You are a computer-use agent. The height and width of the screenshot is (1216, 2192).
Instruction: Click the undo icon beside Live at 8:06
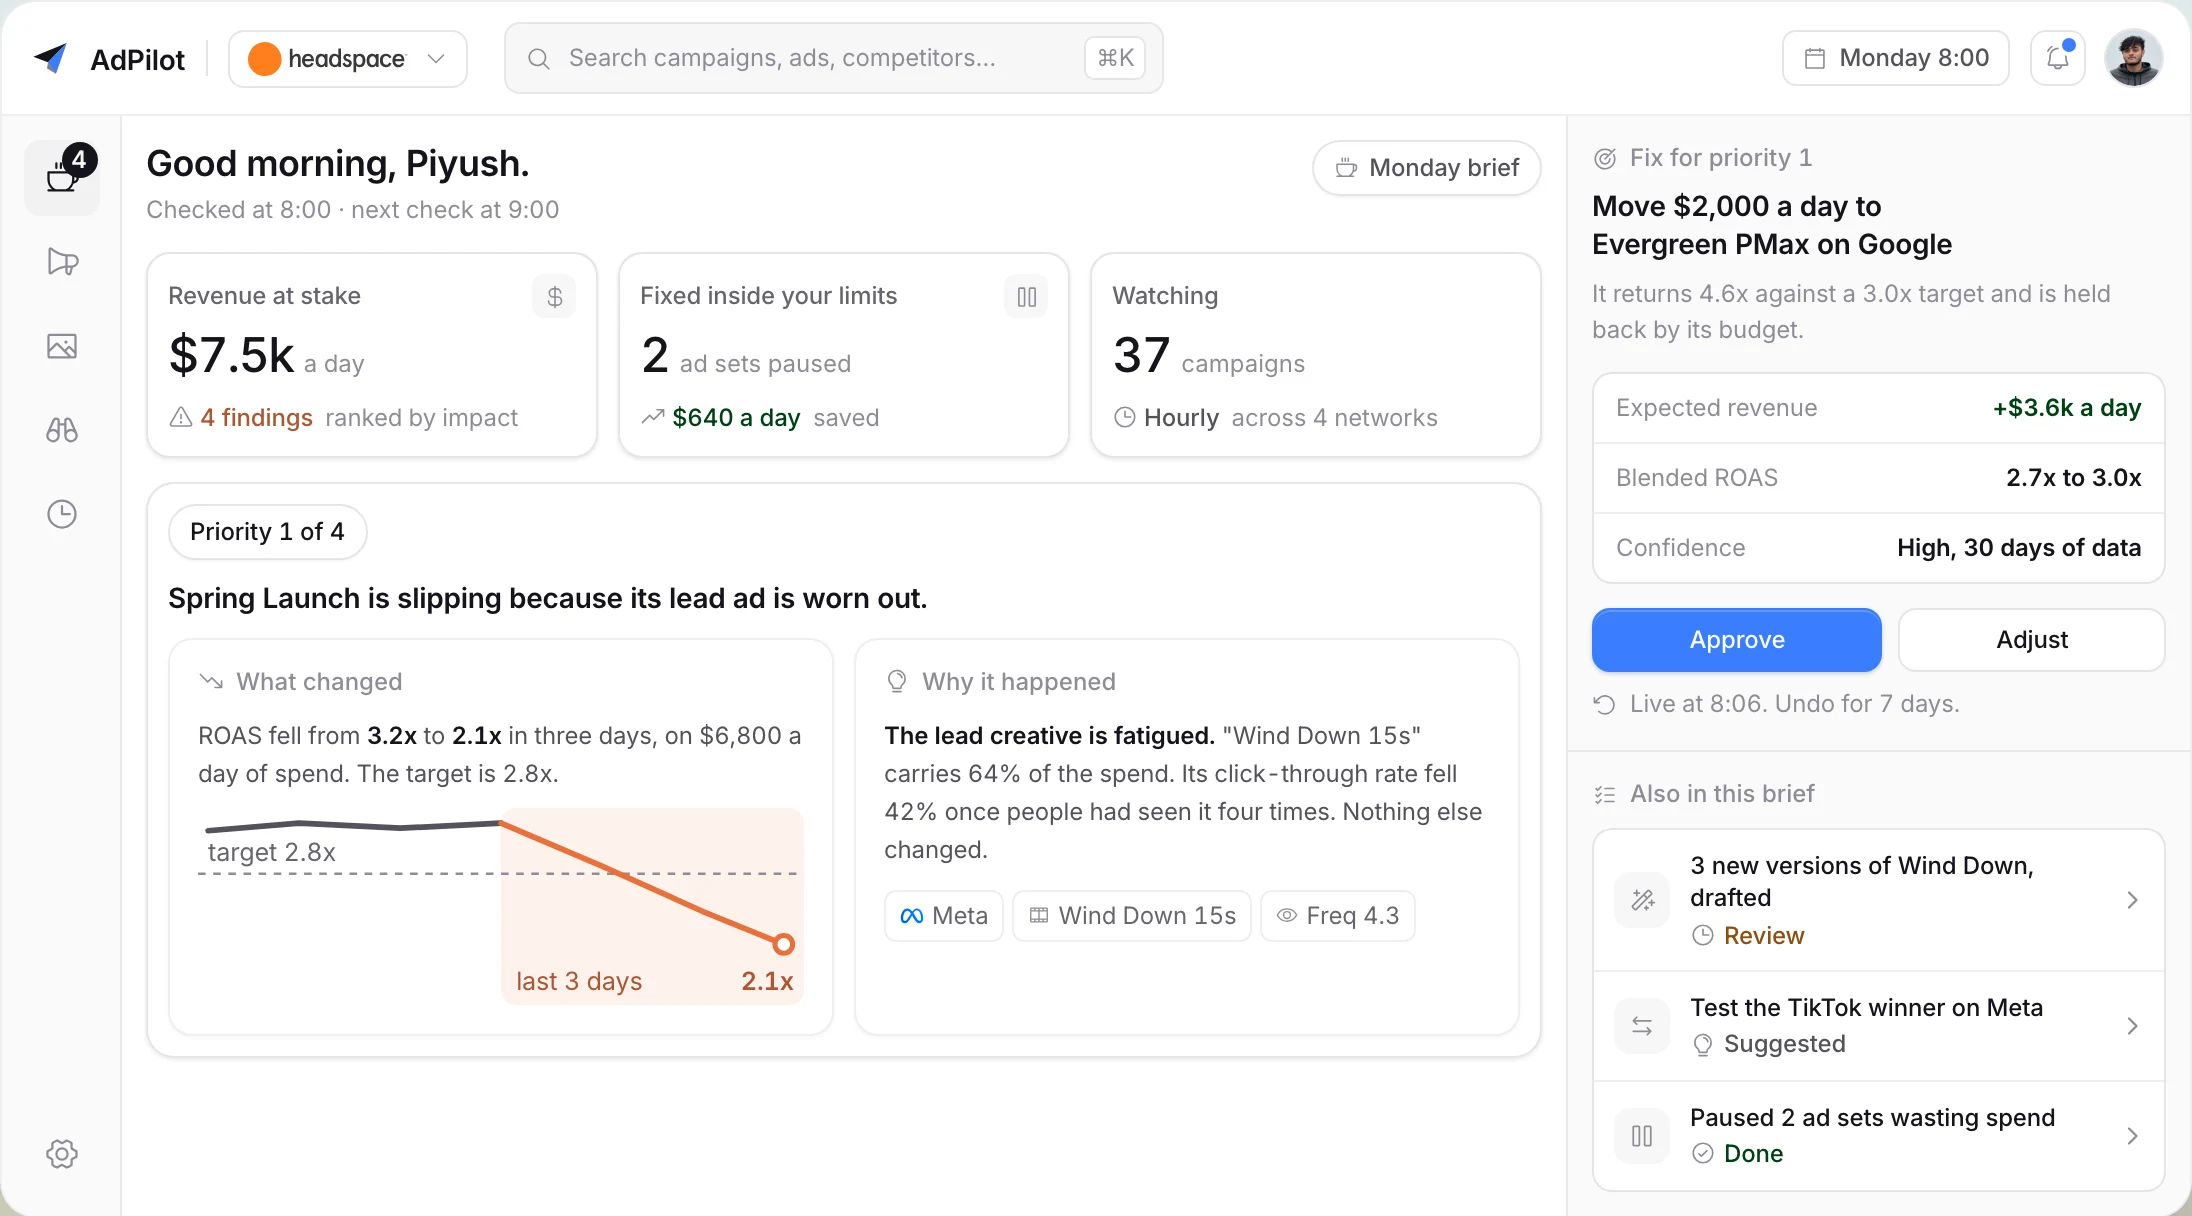click(x=1605, y=704)
